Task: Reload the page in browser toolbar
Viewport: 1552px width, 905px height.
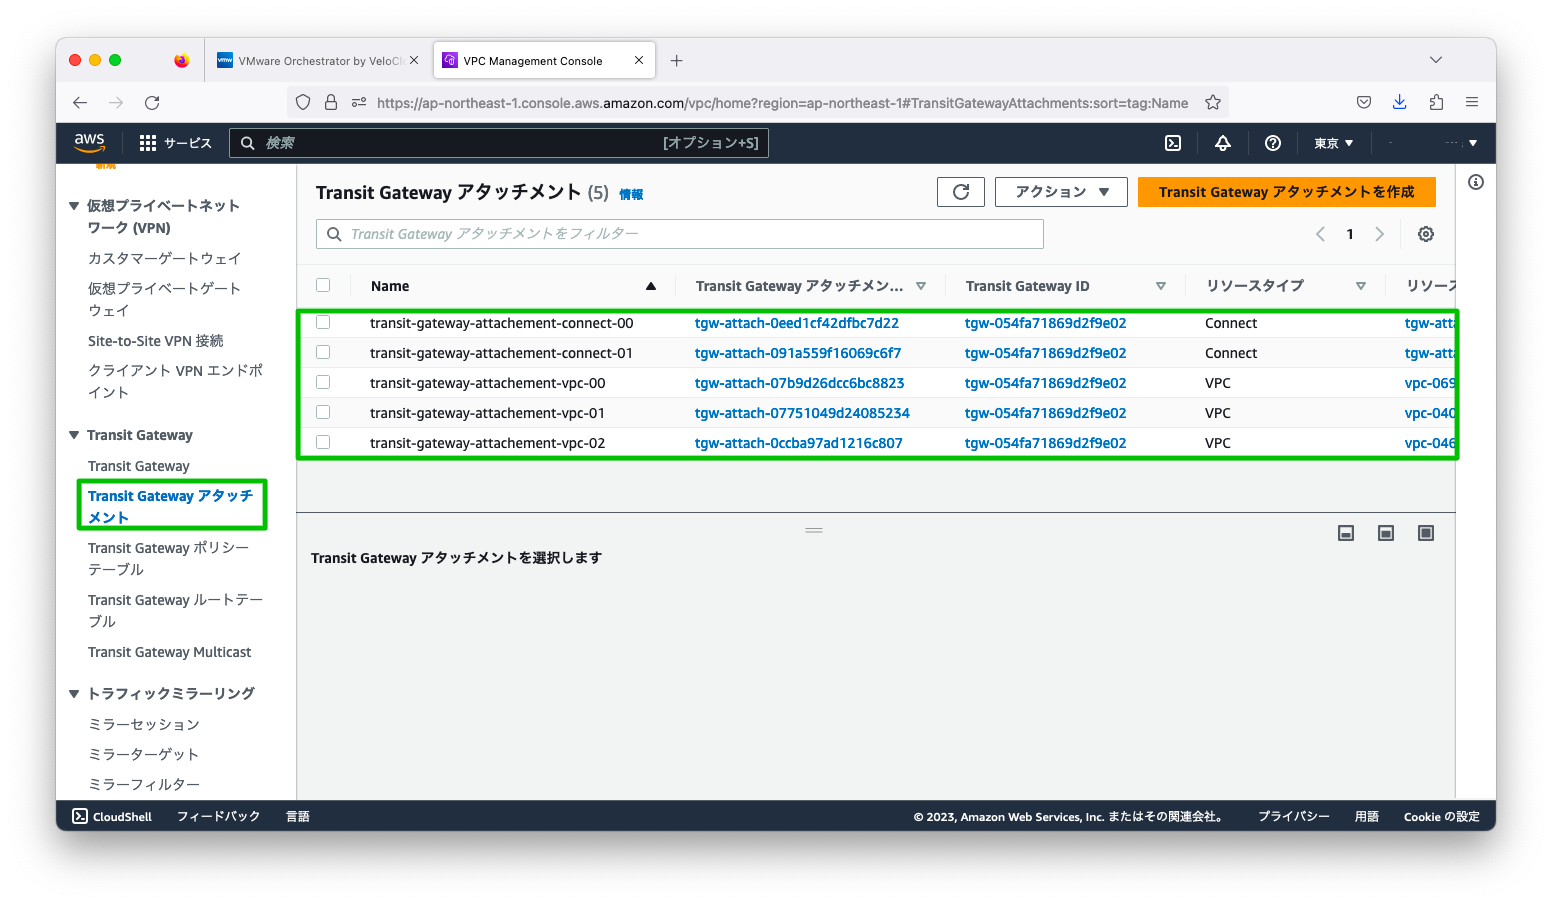Action: (x=152, y=102)
